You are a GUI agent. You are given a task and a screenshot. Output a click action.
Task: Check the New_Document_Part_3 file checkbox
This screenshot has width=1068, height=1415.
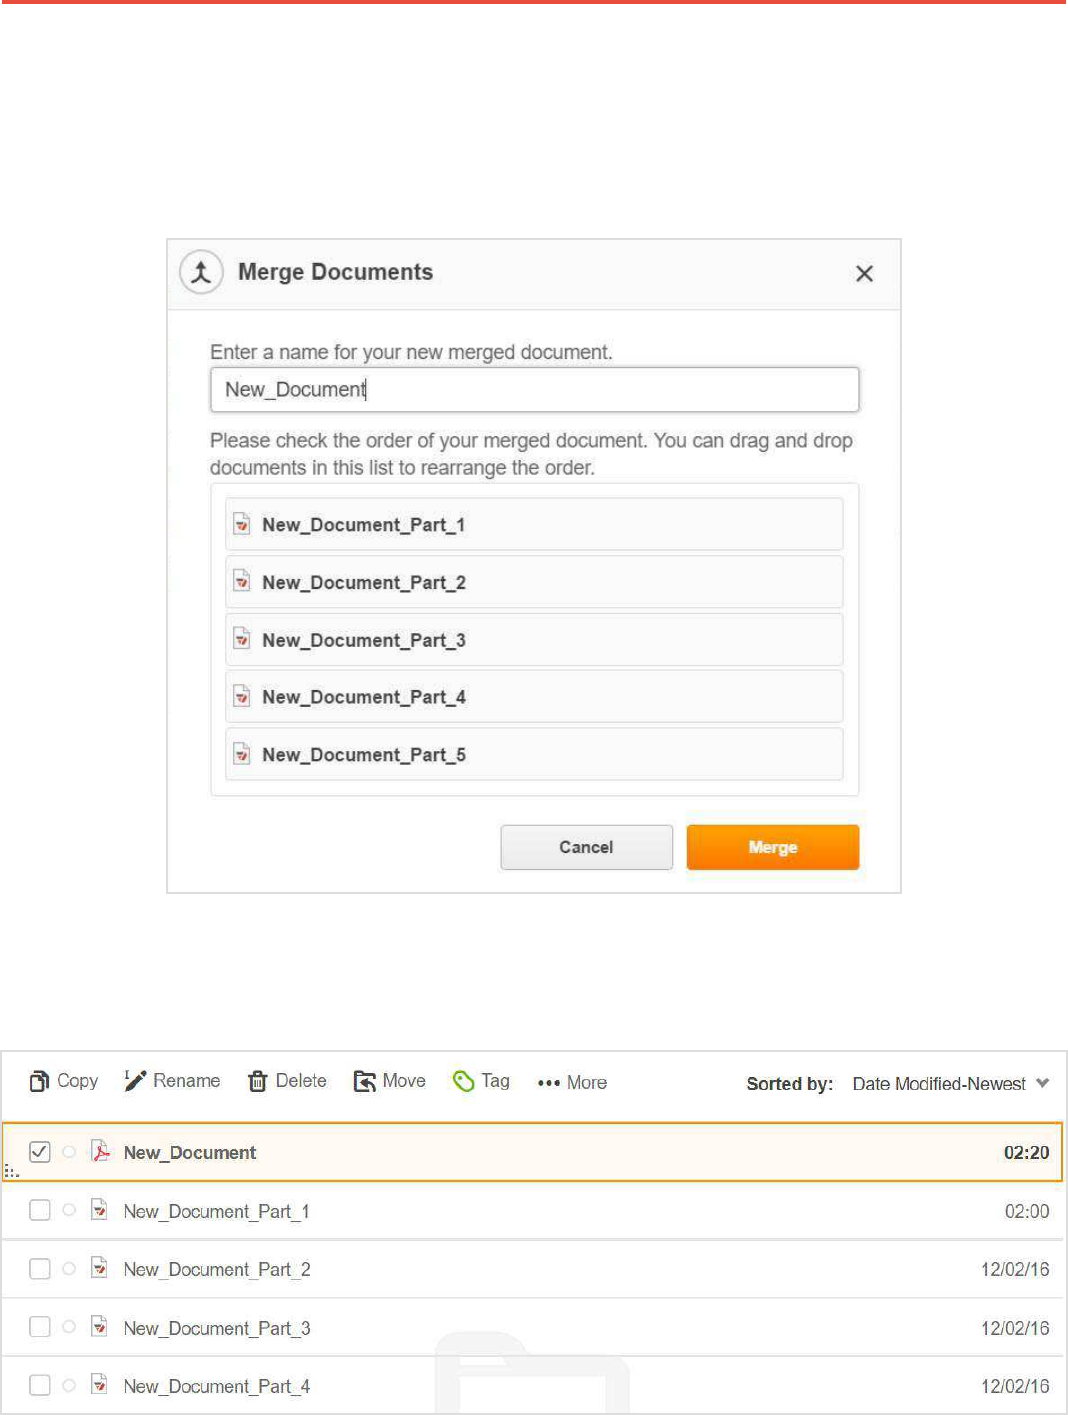coord(40,1327)
